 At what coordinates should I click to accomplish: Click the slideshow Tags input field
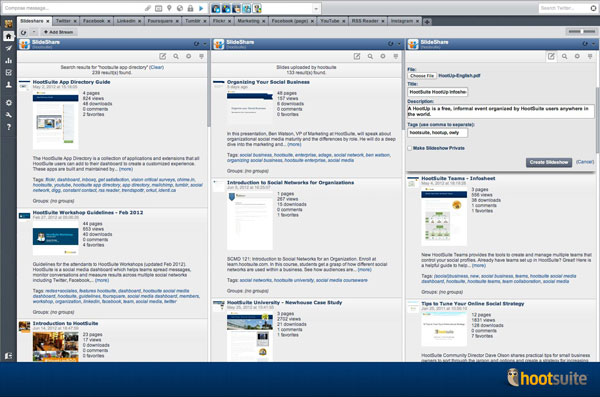tap(437, 132)
